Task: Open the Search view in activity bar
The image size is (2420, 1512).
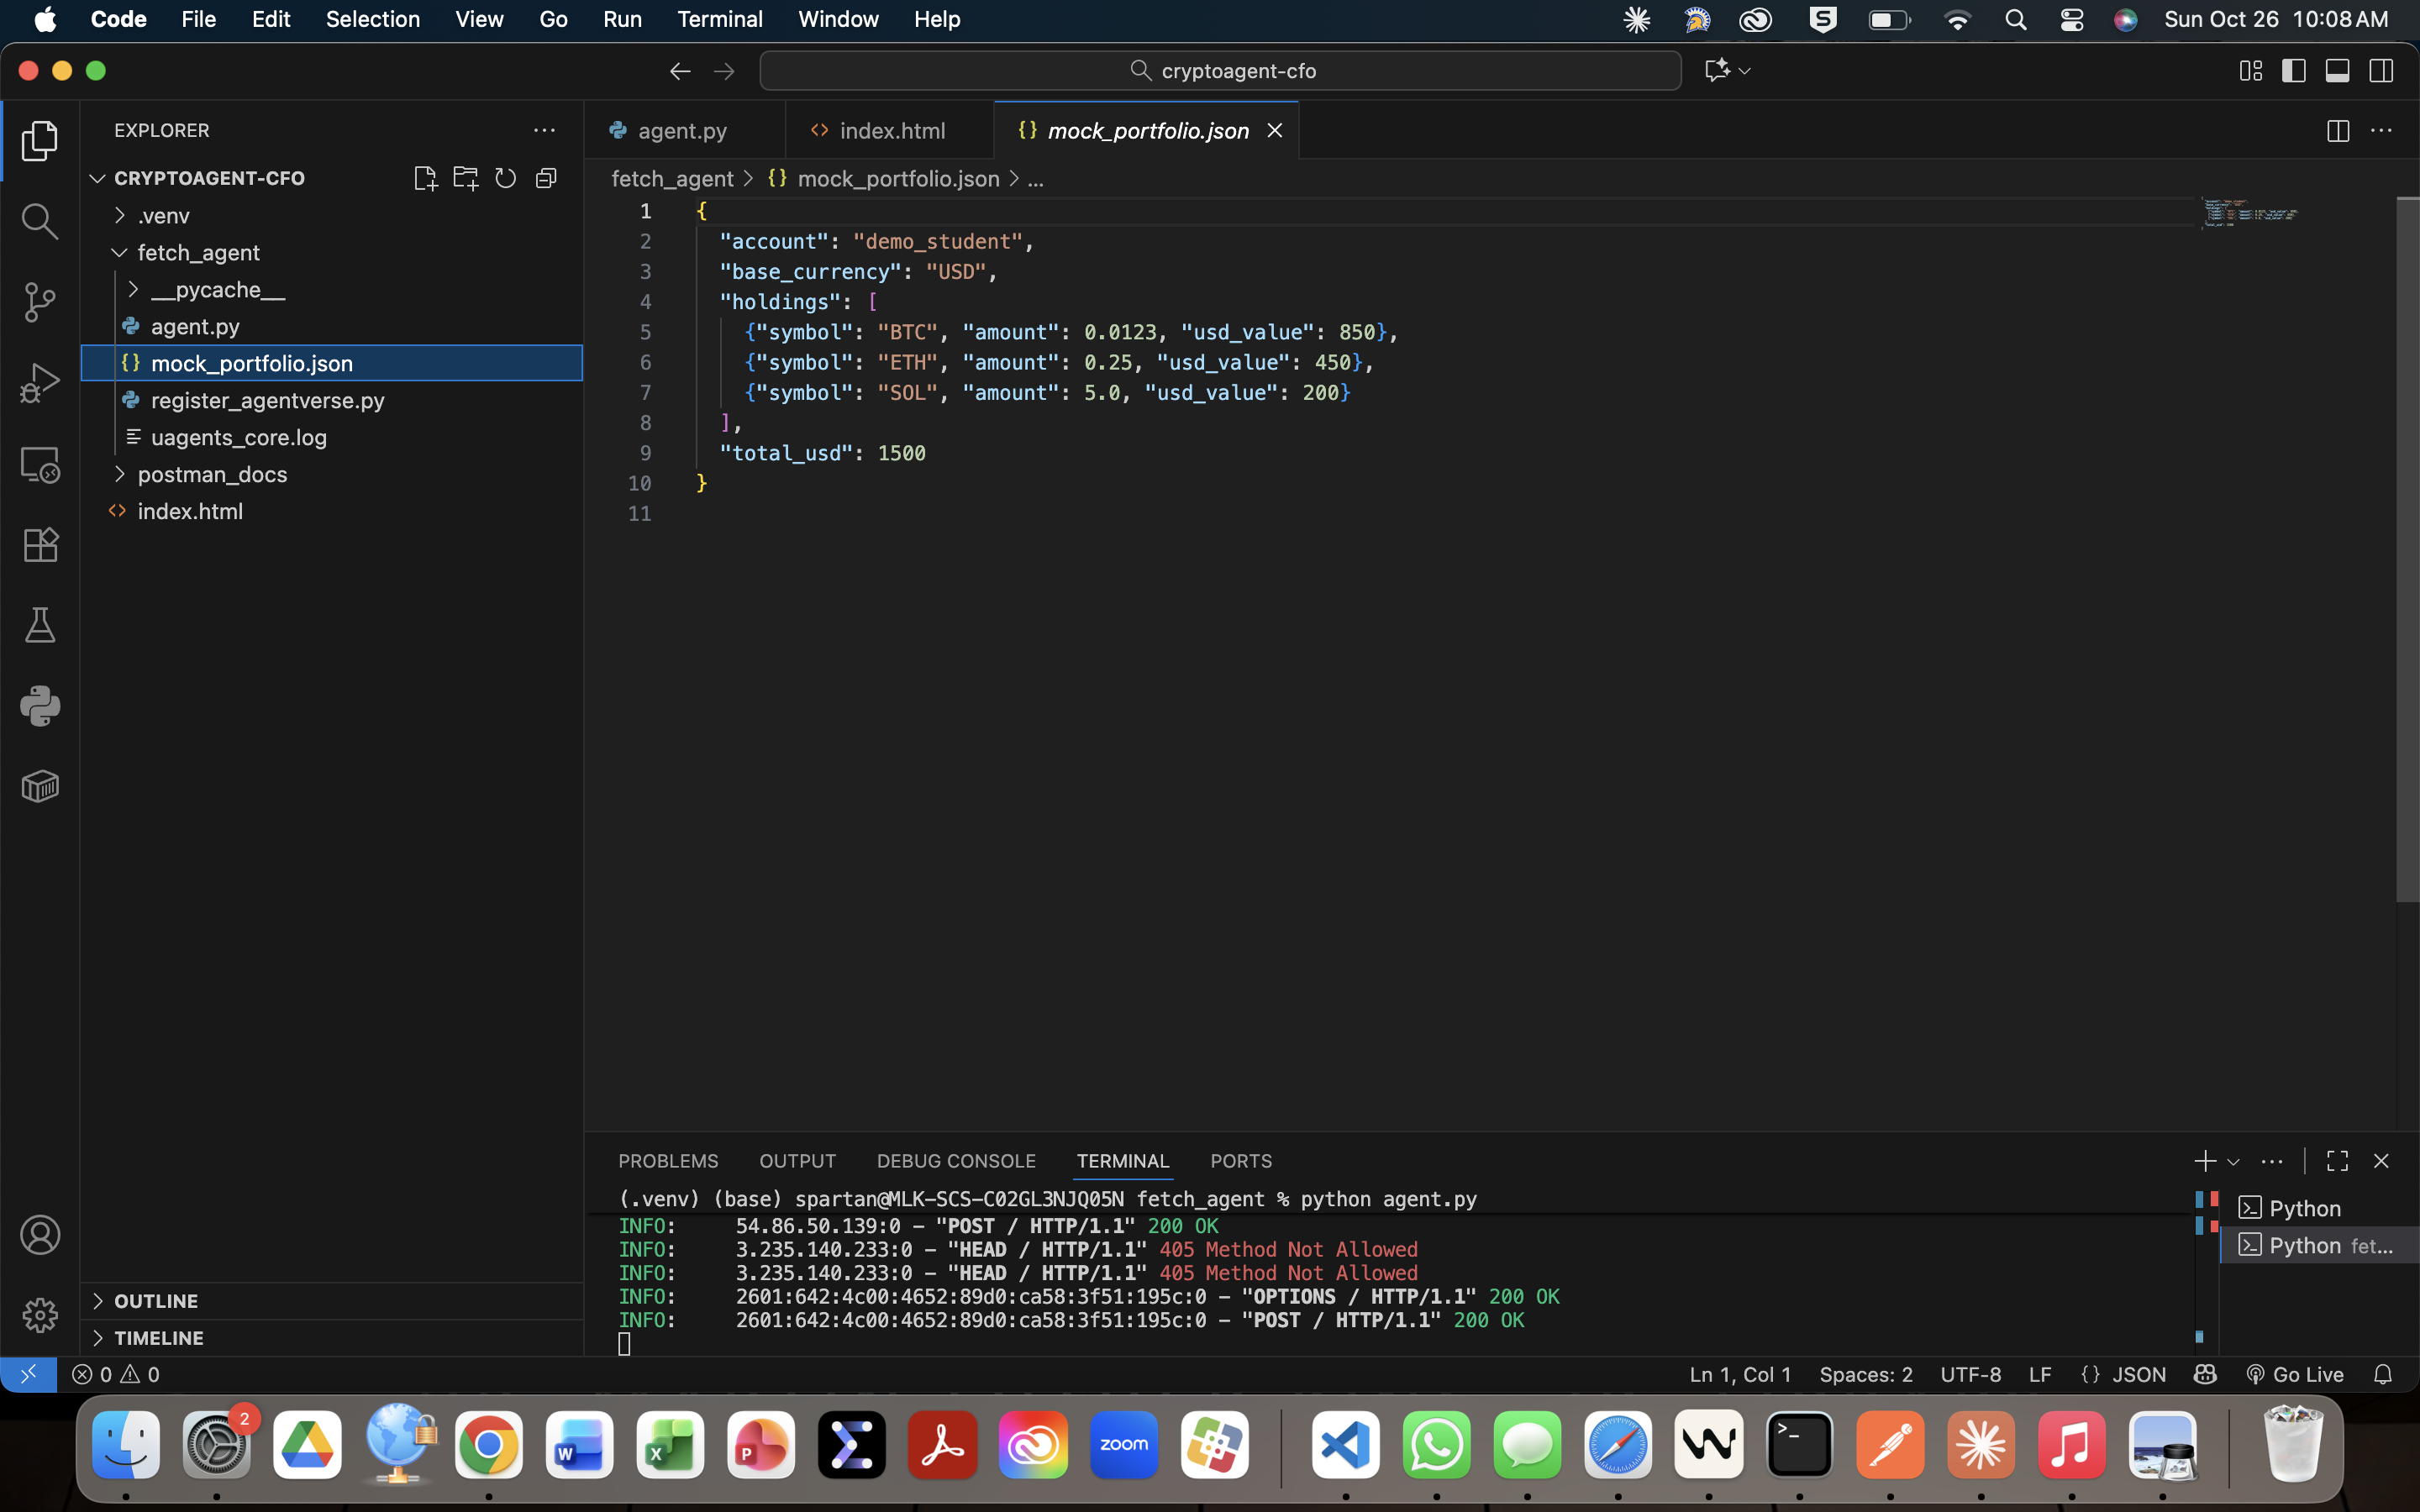Action: pyautogui.click(x=39, y=221)
